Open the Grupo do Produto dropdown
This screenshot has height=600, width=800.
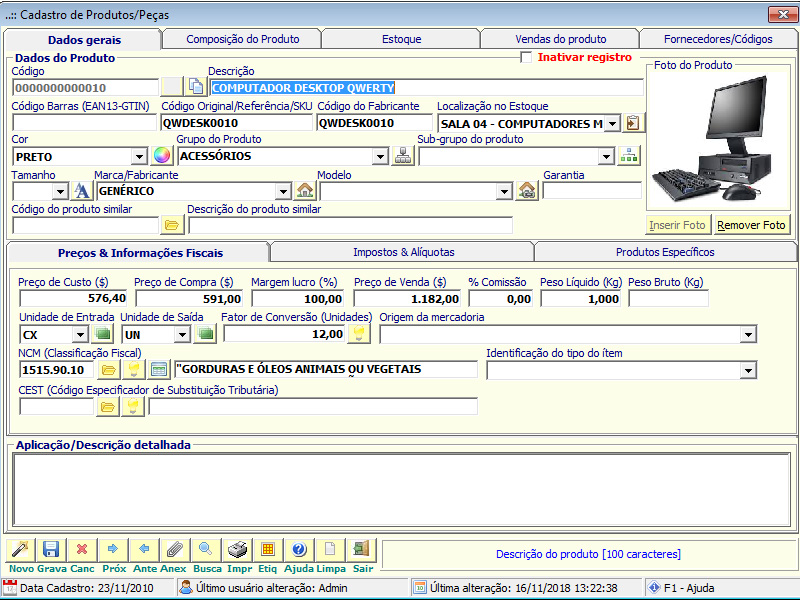point(379,156)
